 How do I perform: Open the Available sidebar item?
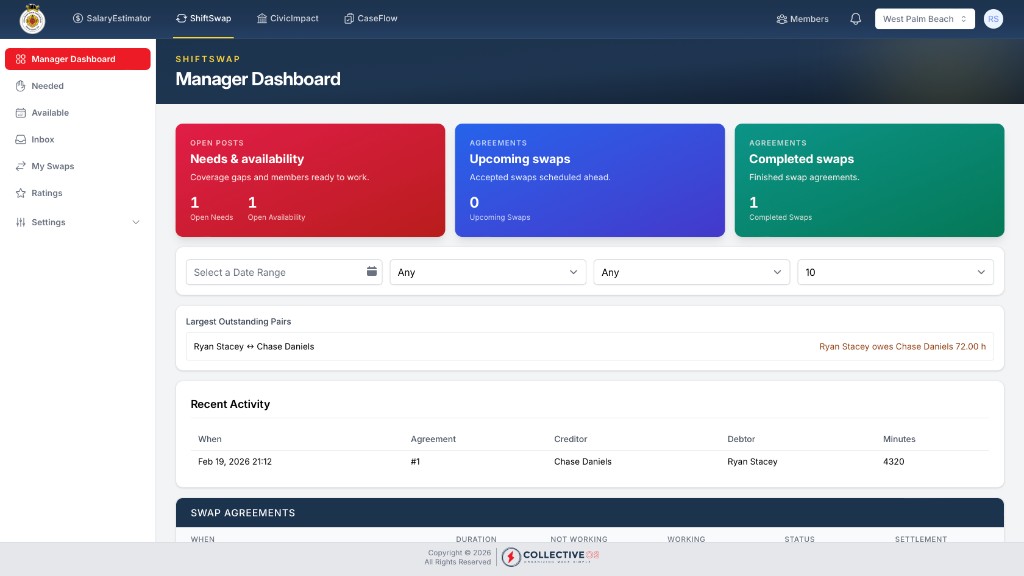click(x=78, y=112)
